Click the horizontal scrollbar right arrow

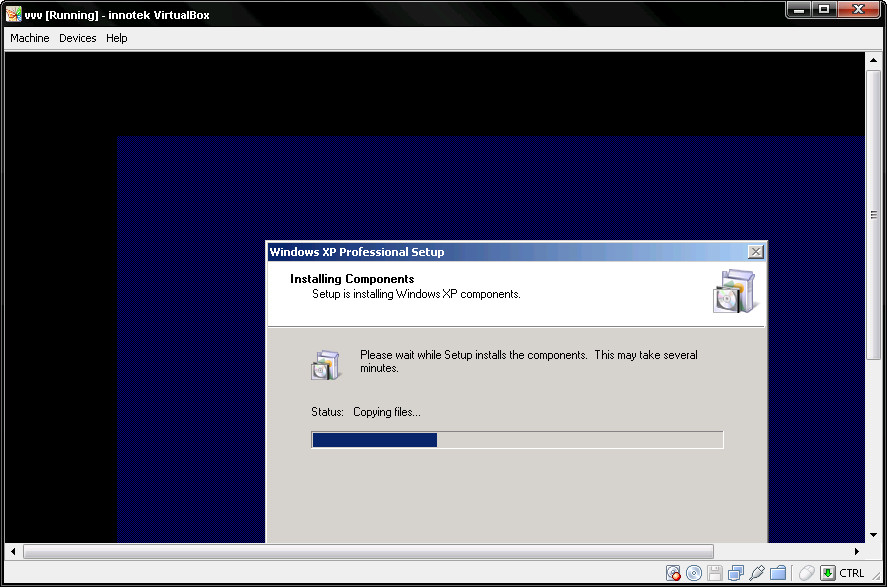coord(856,551)
